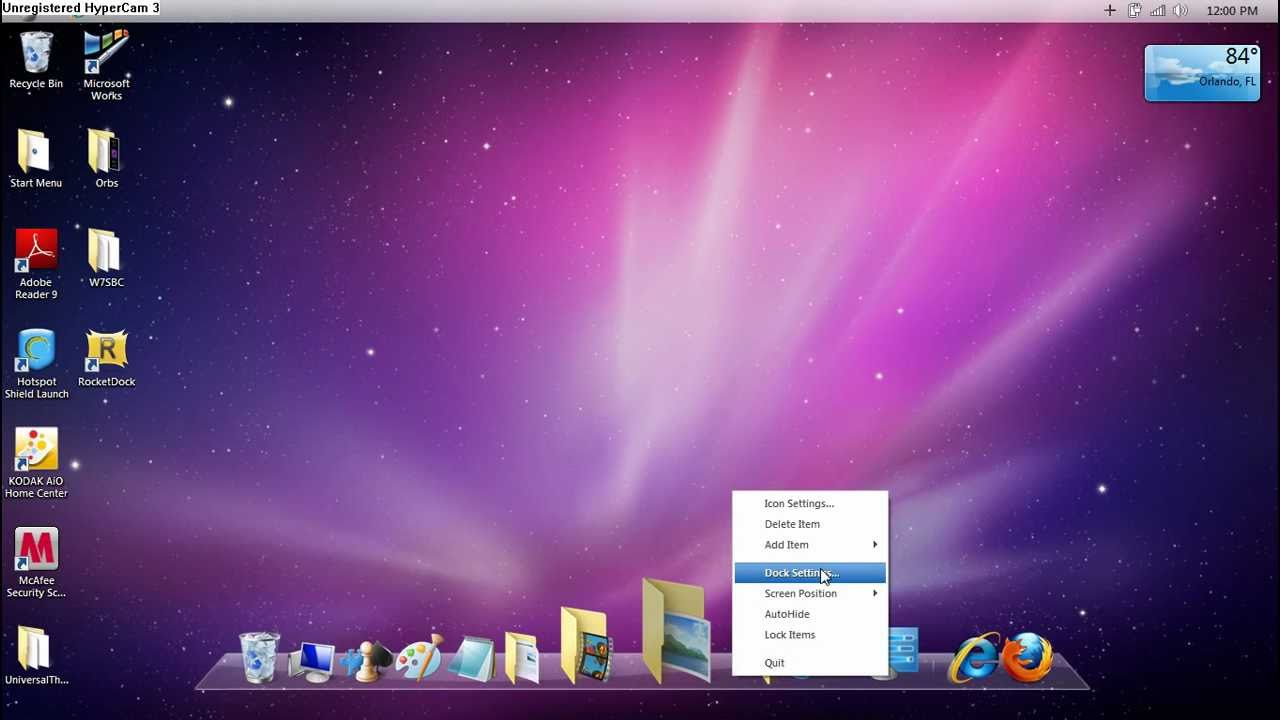Image resolution: width=1280 pixels, height=720 pixels.
Task: Open Dock Settings from the context menu
Action: tap(800, 573)
